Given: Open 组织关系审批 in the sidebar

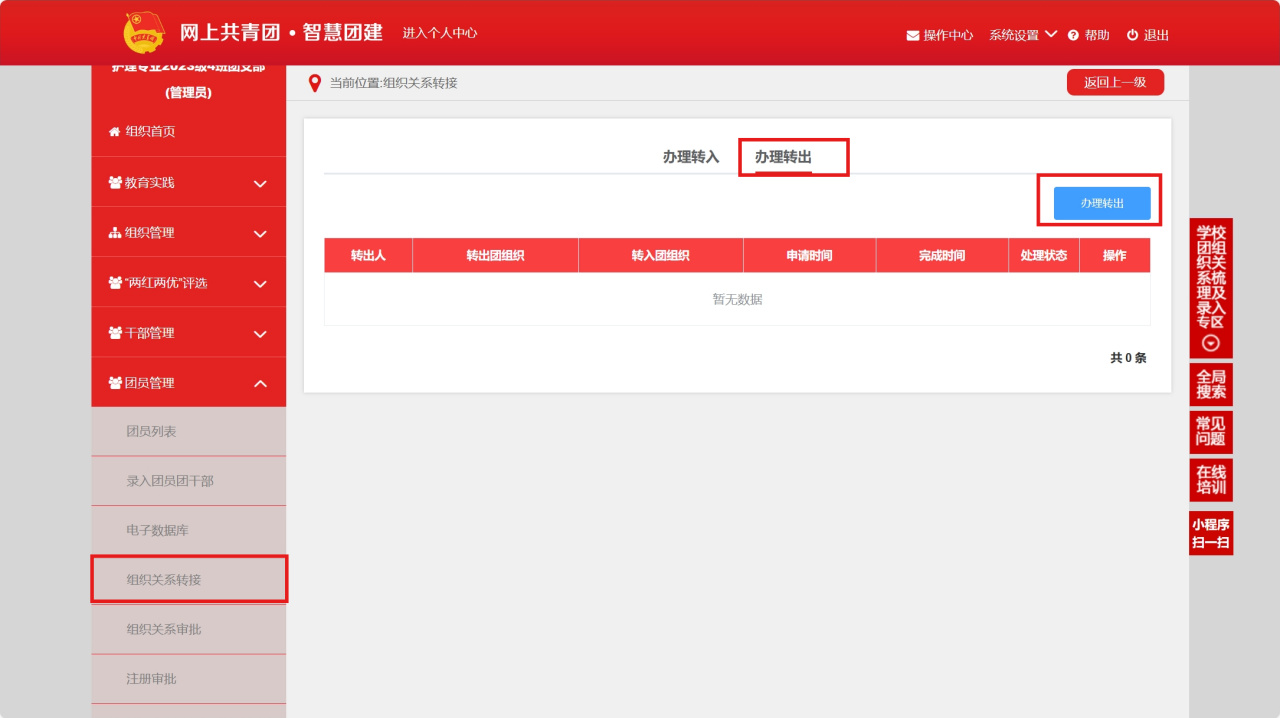Looking at the screenshot, I should point(188,630).
